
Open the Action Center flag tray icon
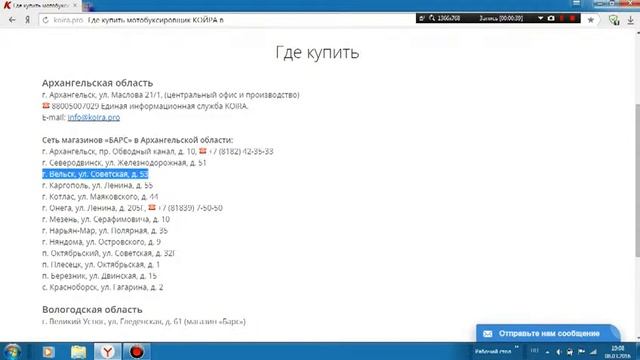click(x=582, y=352)
